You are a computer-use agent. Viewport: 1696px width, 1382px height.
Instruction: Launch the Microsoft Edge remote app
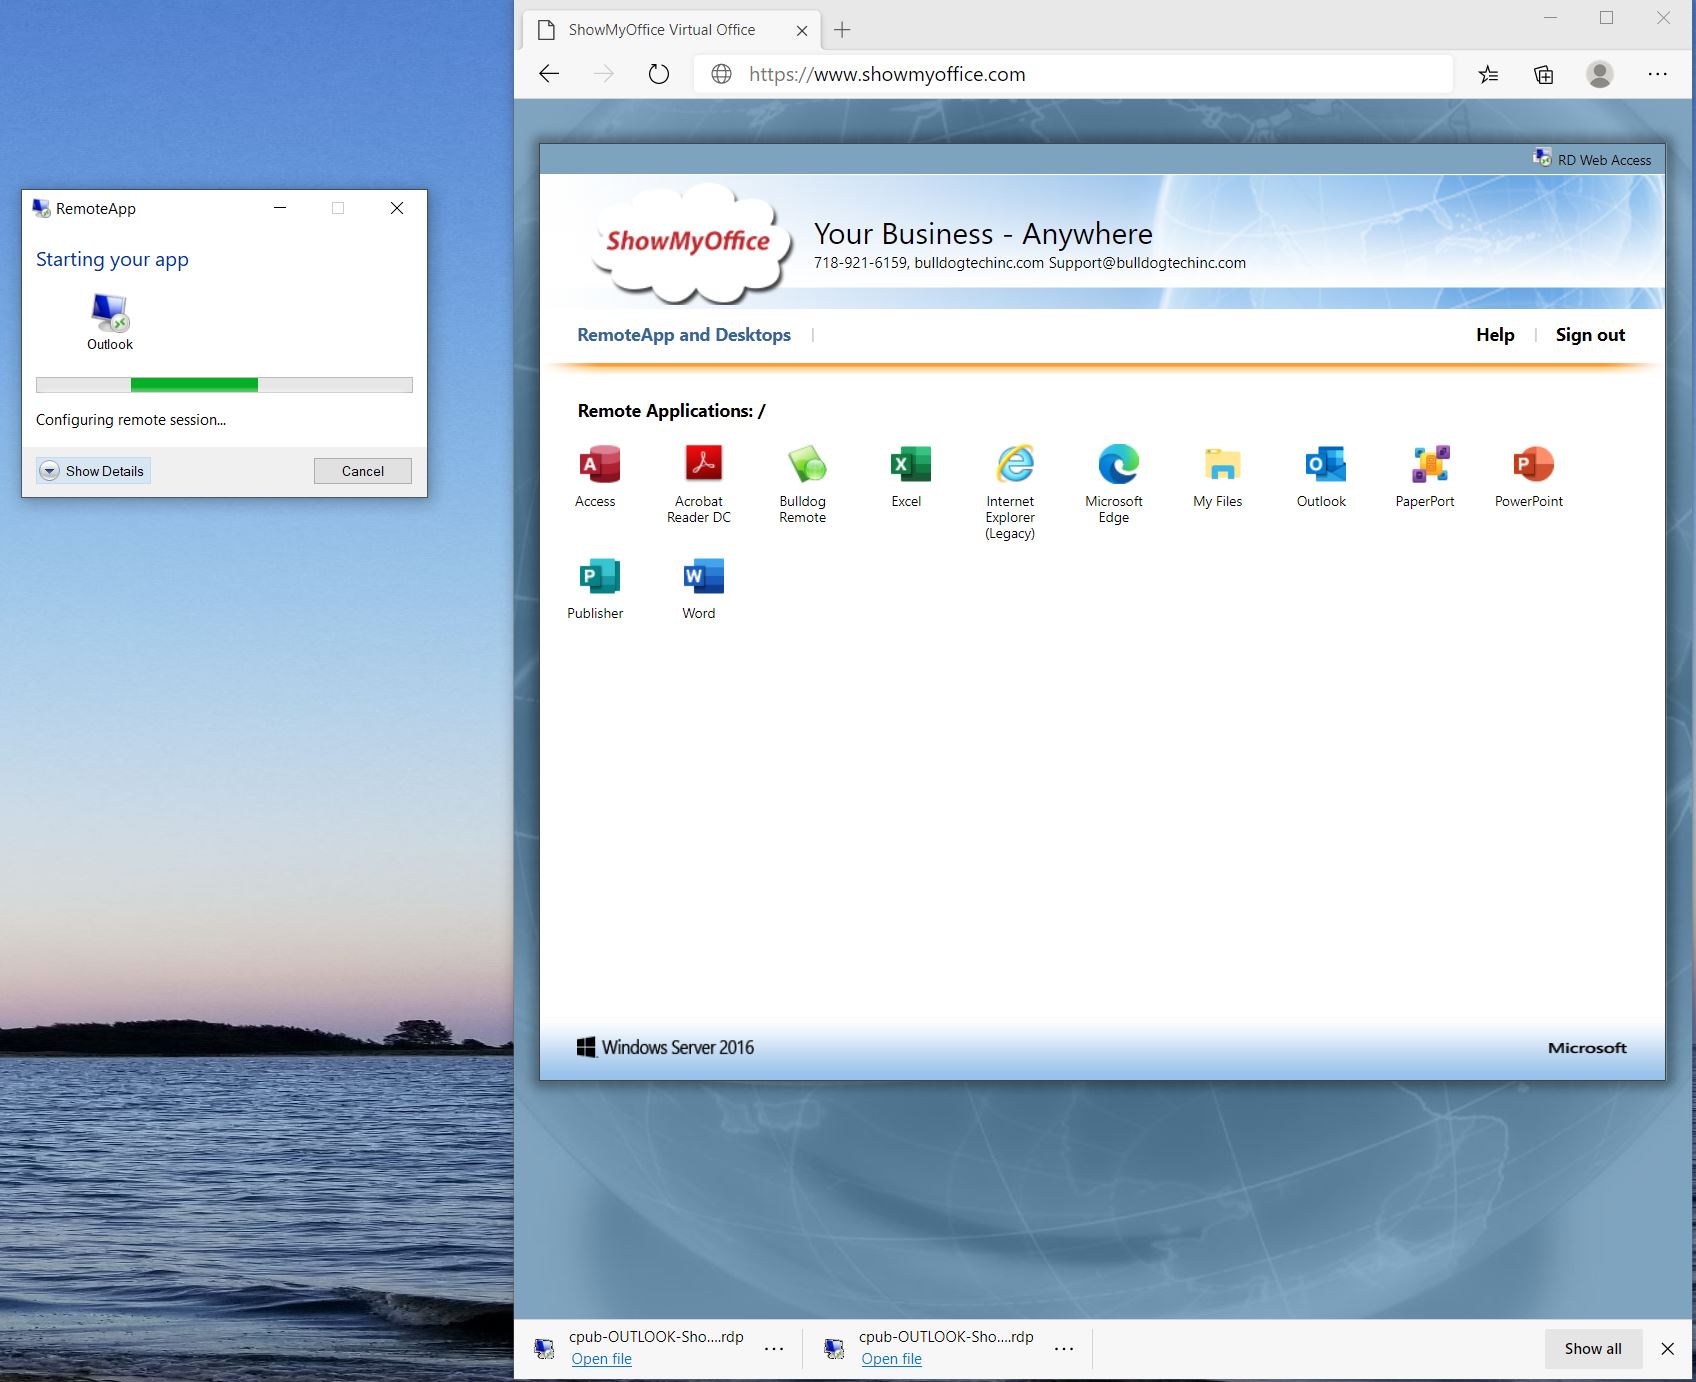[x=1115, y=484]
